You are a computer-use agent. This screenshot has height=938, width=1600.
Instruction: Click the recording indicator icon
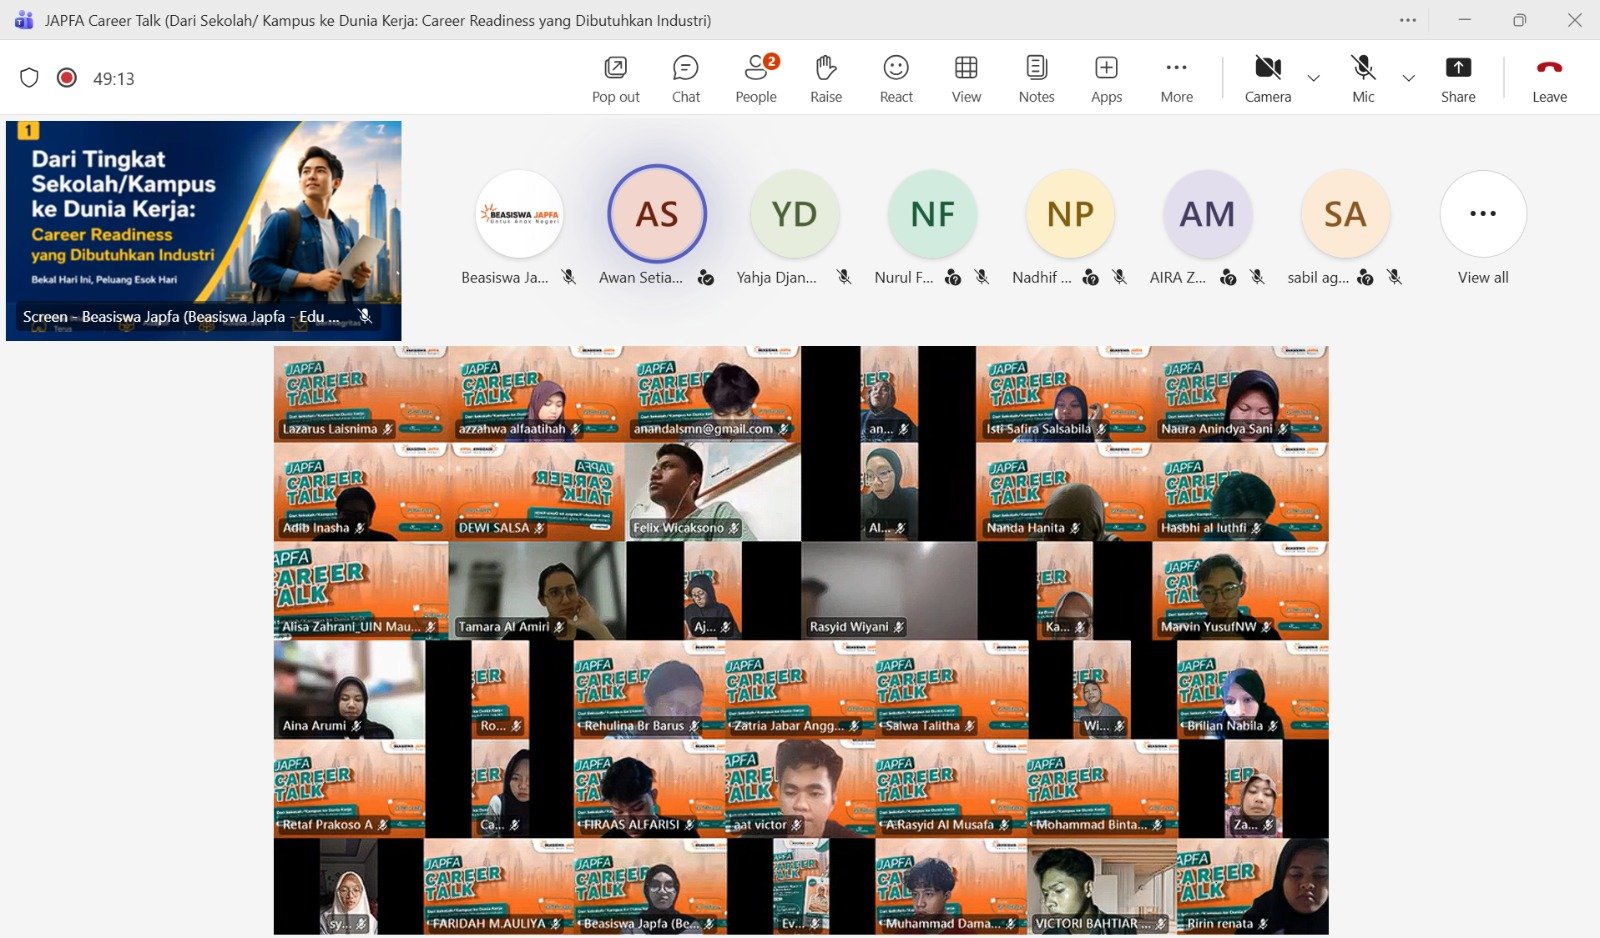pyautogui.click(x=67, y=78)
